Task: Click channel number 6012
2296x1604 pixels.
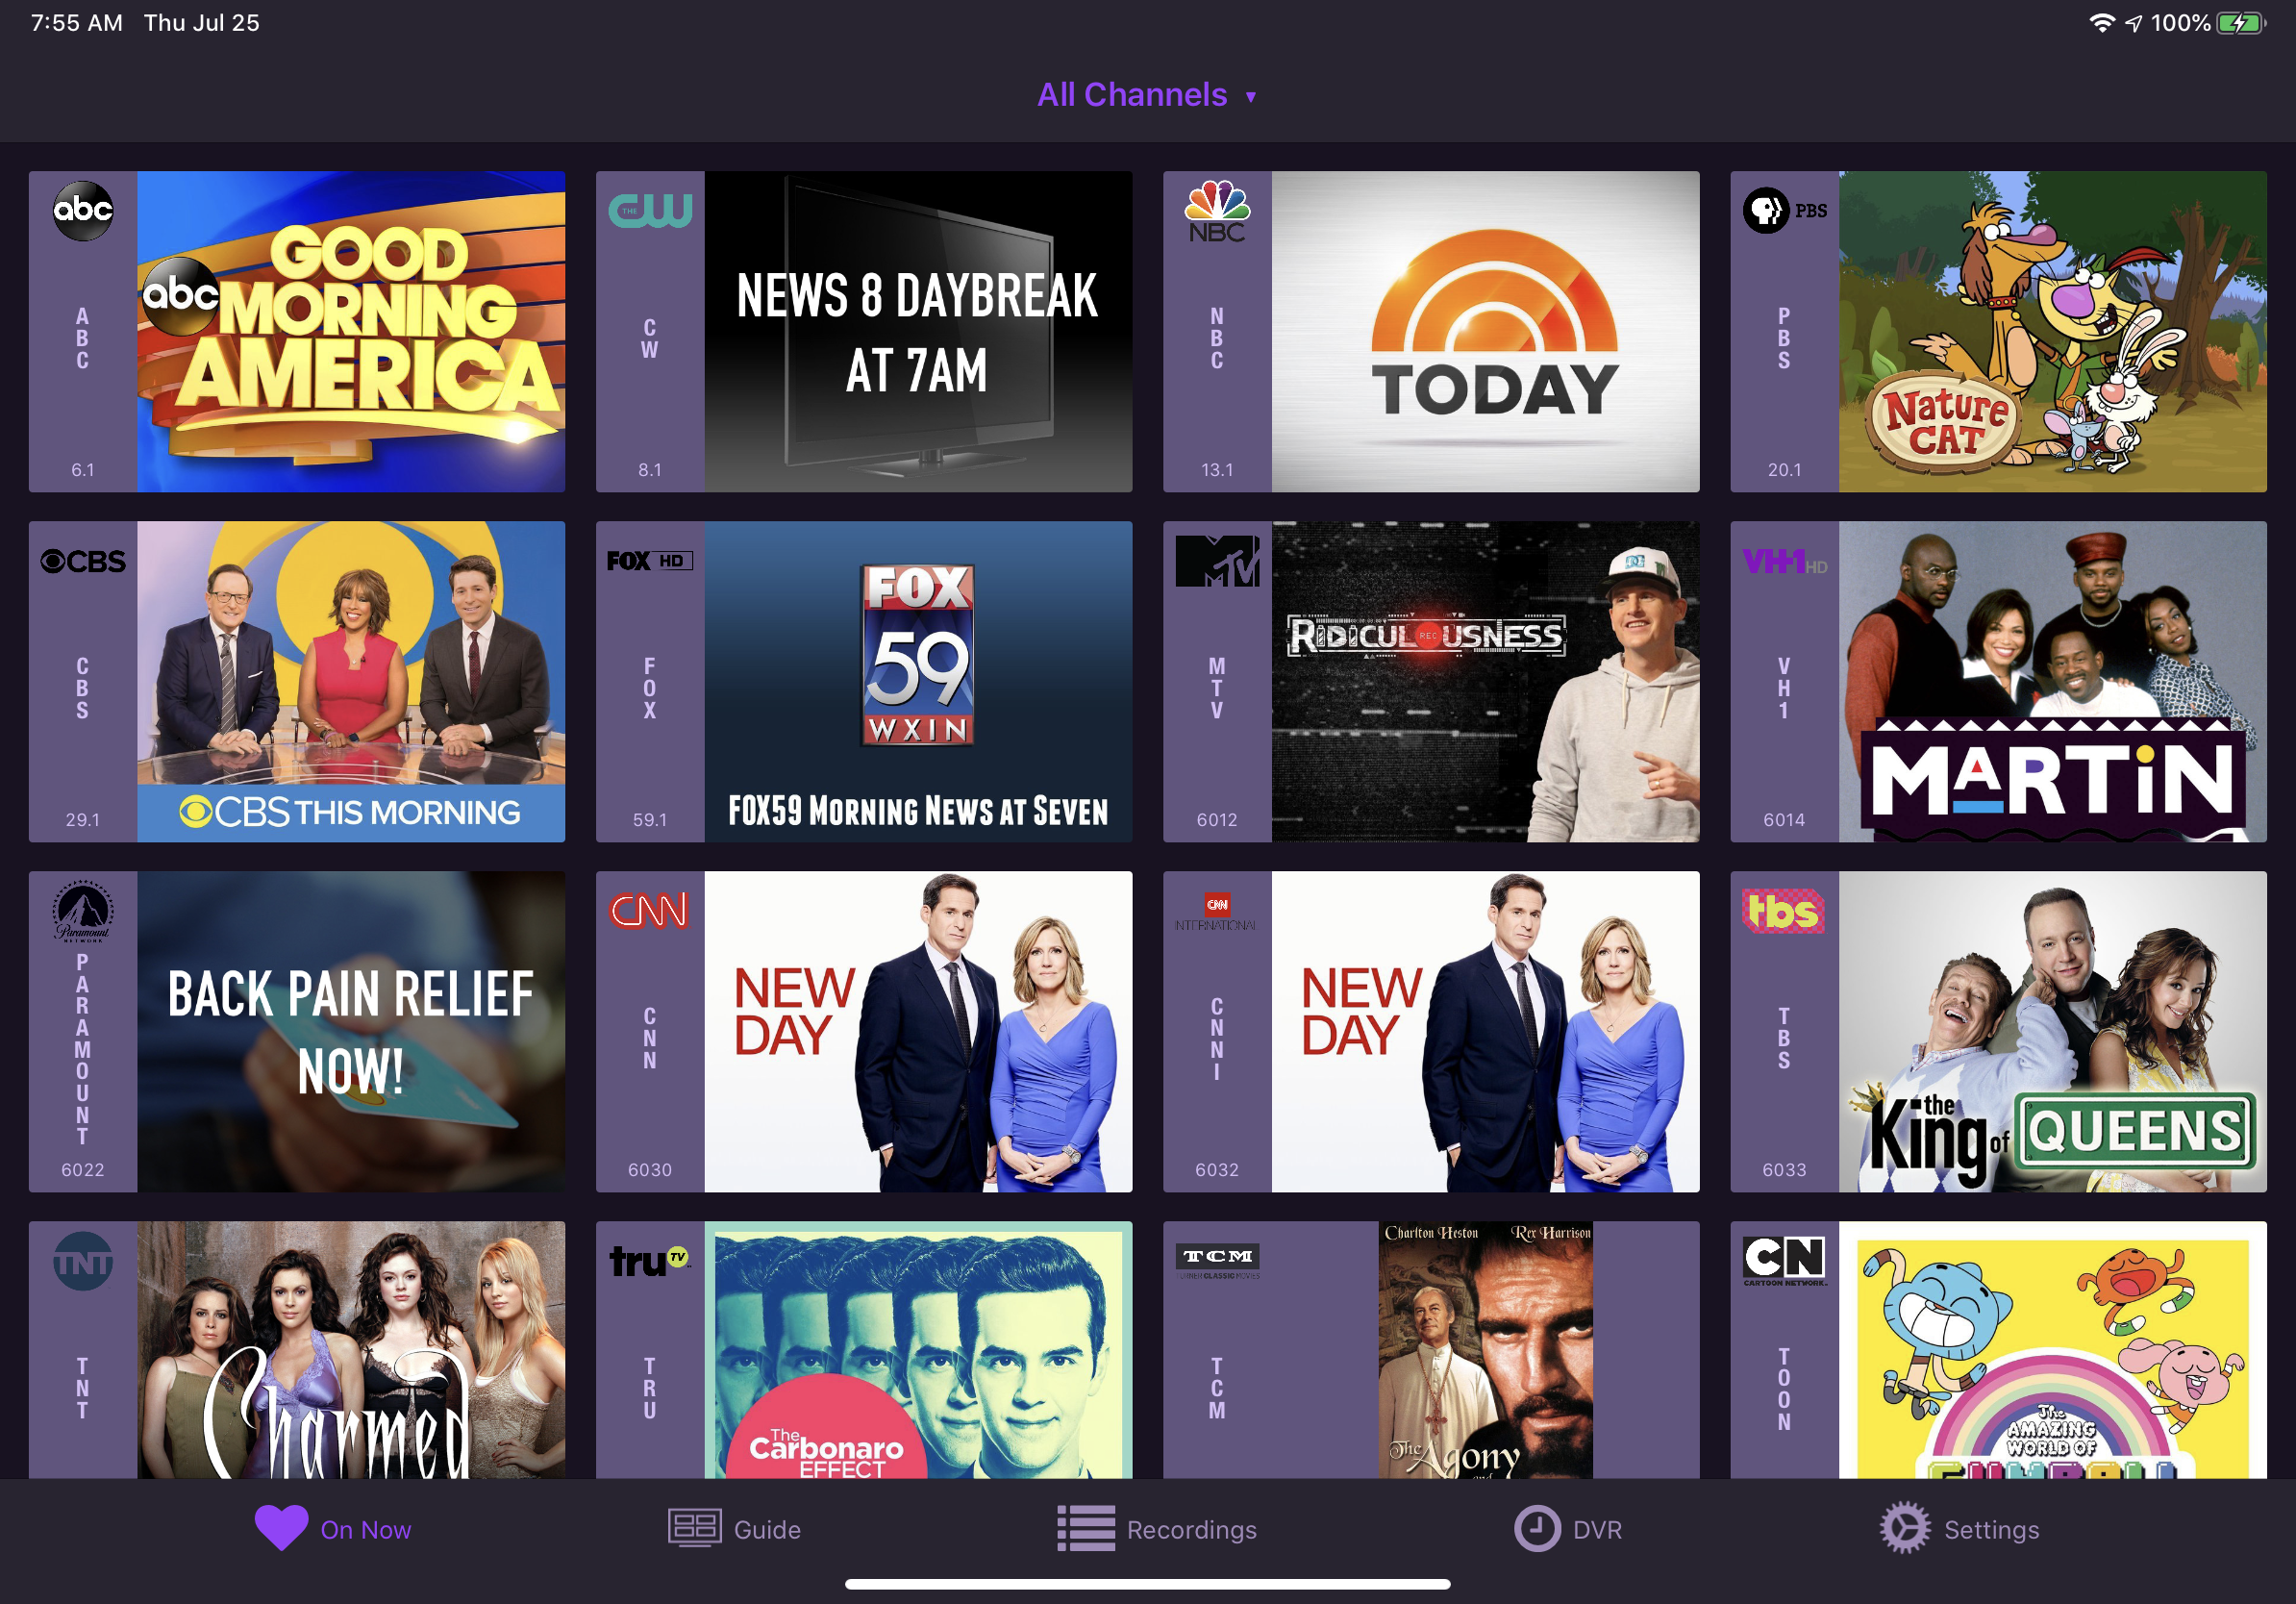Action: 1217,819
